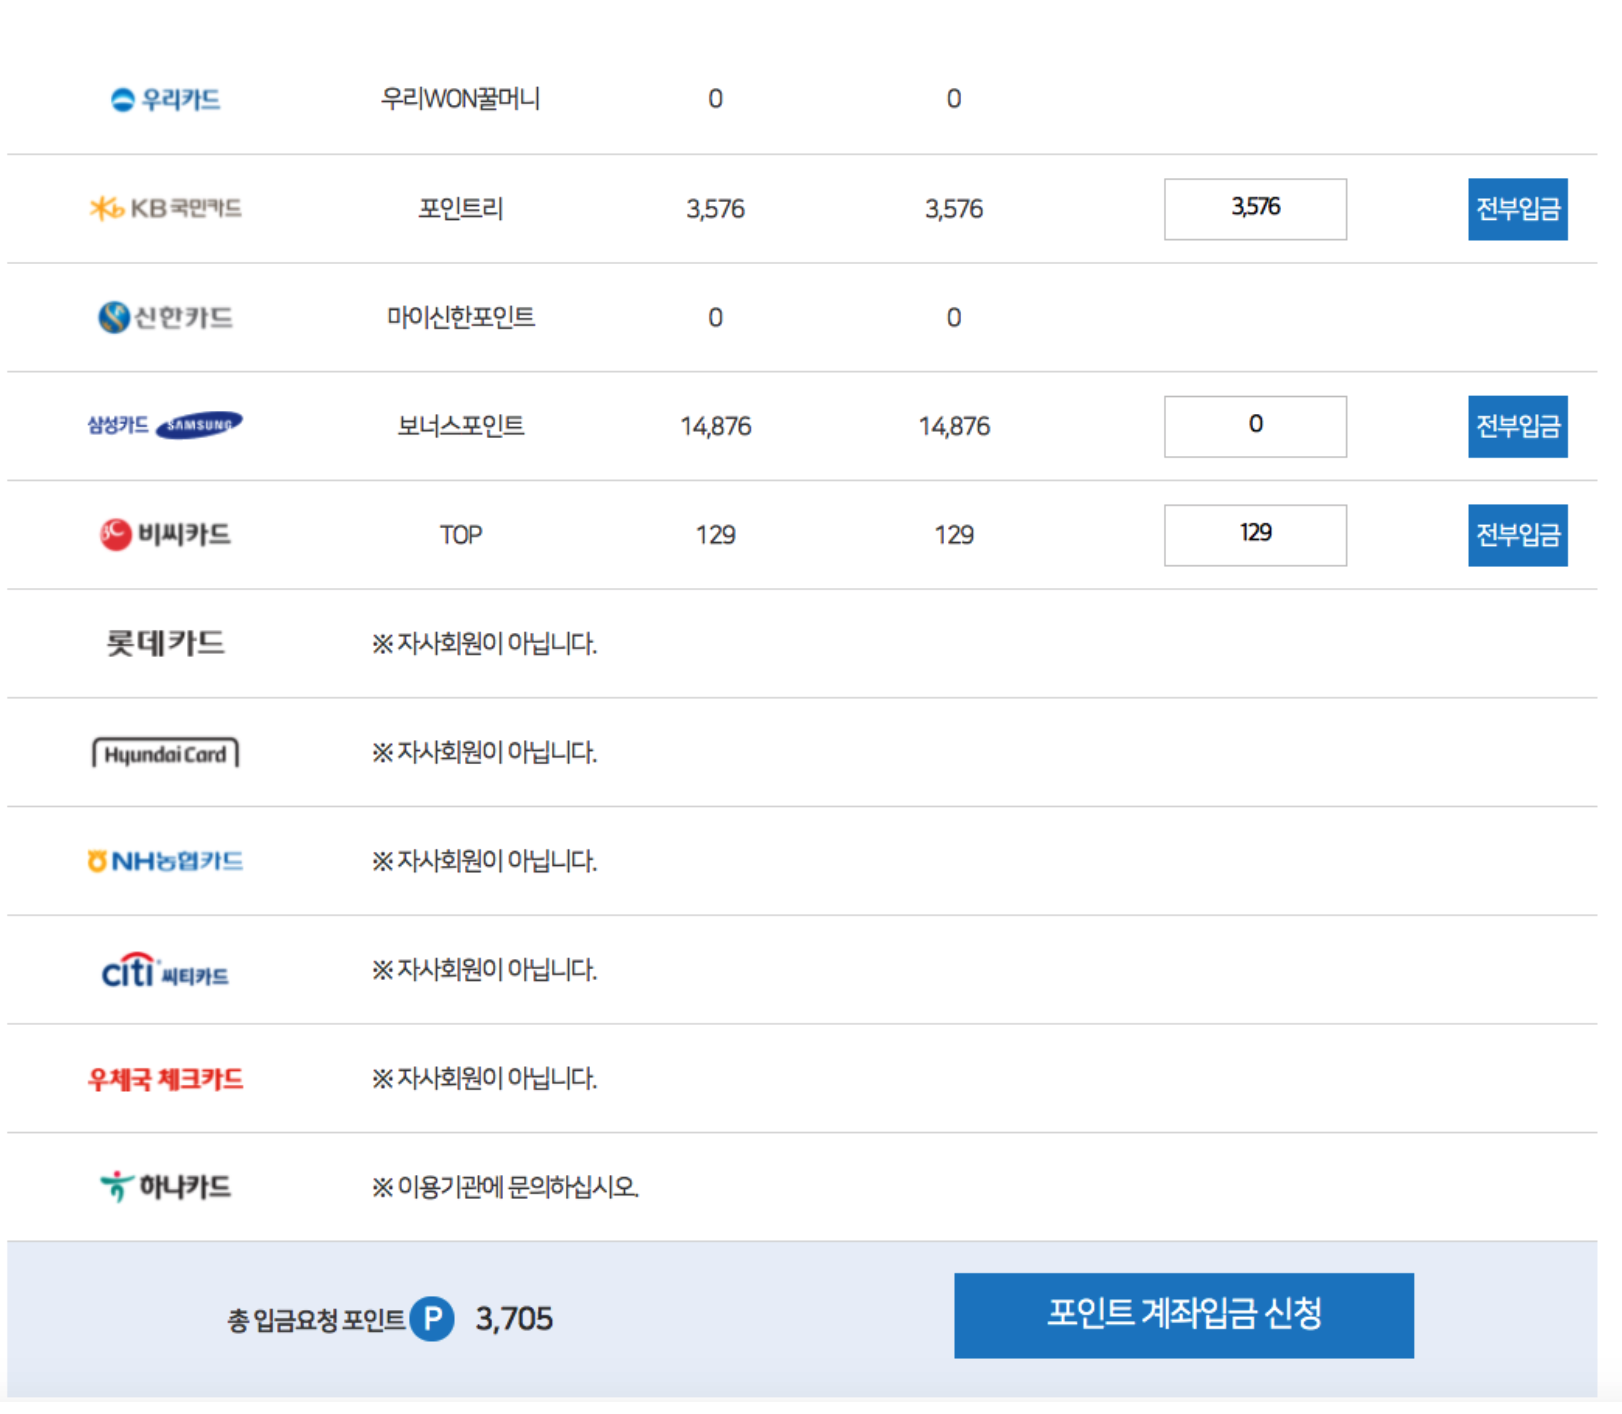Click the 총 입금요청 포인트 label
This screenshot has width=1622, height=1414.
316,1320
